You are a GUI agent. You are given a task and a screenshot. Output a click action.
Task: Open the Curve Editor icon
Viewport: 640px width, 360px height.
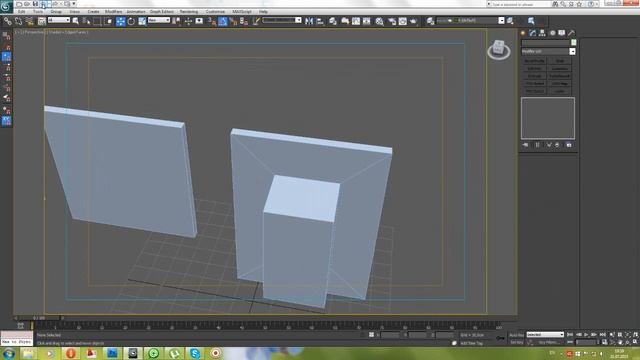point(356,21)
